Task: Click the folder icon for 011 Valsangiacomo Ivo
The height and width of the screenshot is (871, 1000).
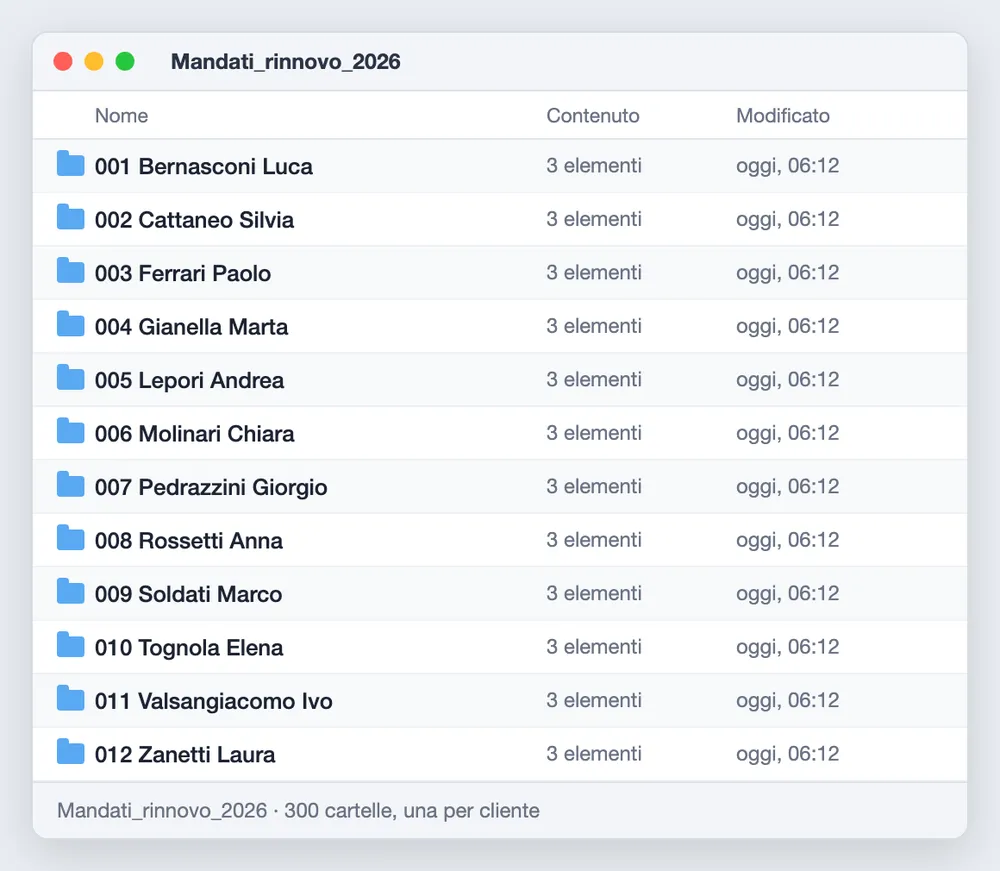Action: (x=70, y=699)
